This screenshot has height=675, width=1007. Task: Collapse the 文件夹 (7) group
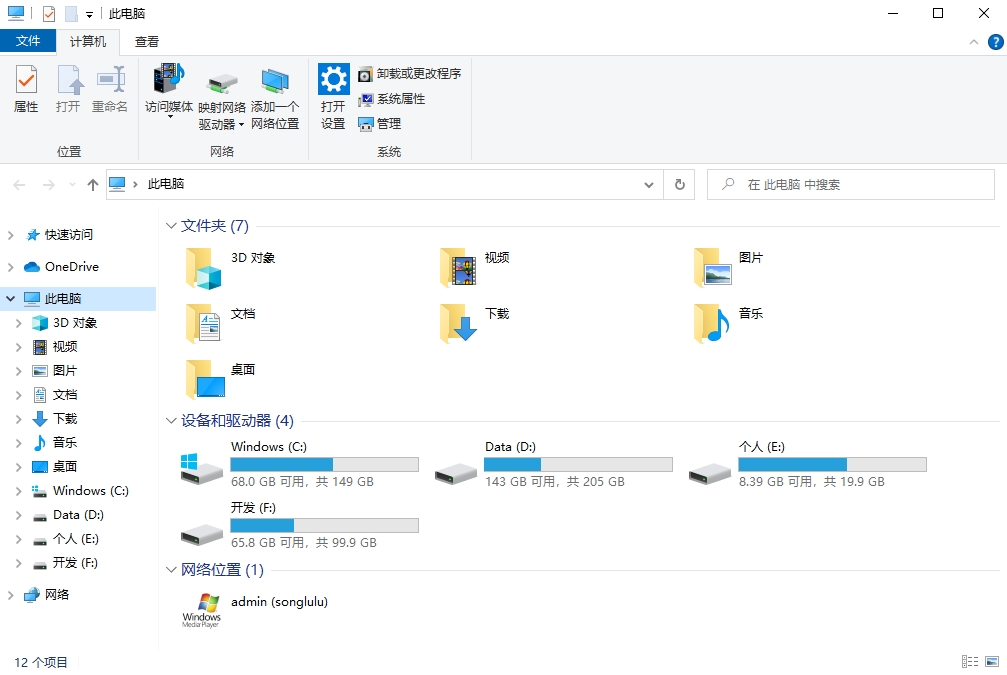(x=171, y=225)
